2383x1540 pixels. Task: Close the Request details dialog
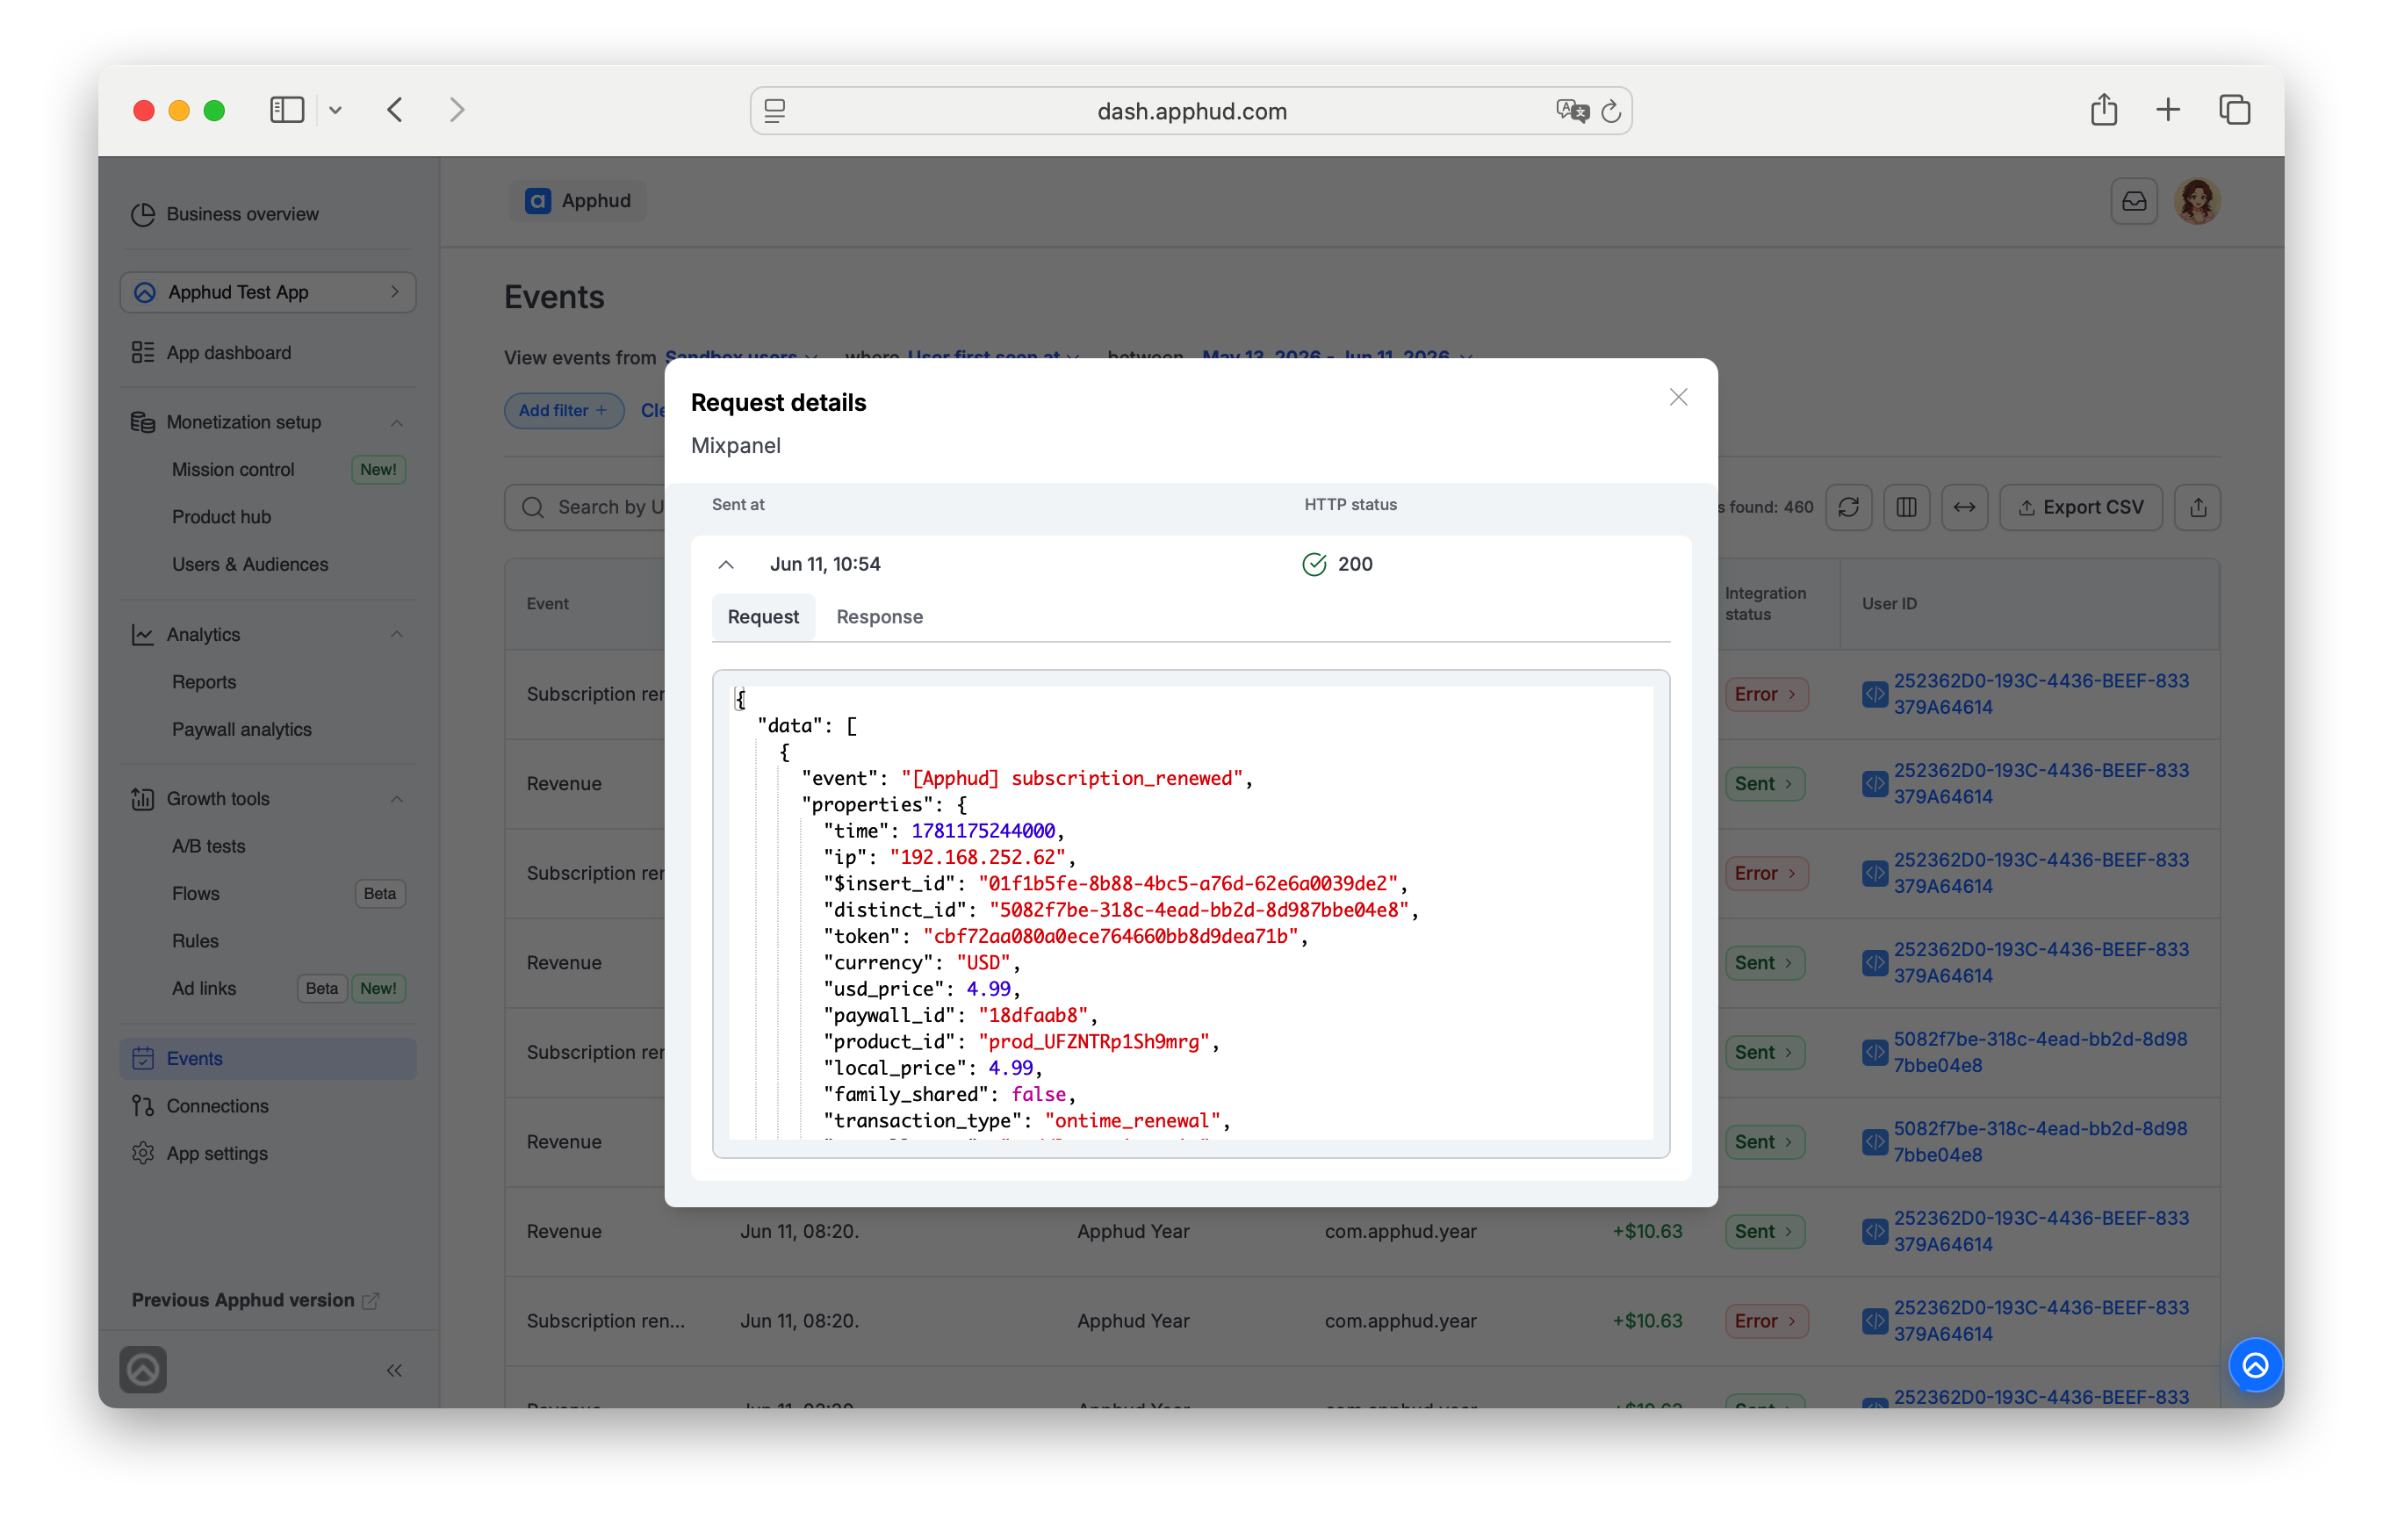coord(1678,397)
